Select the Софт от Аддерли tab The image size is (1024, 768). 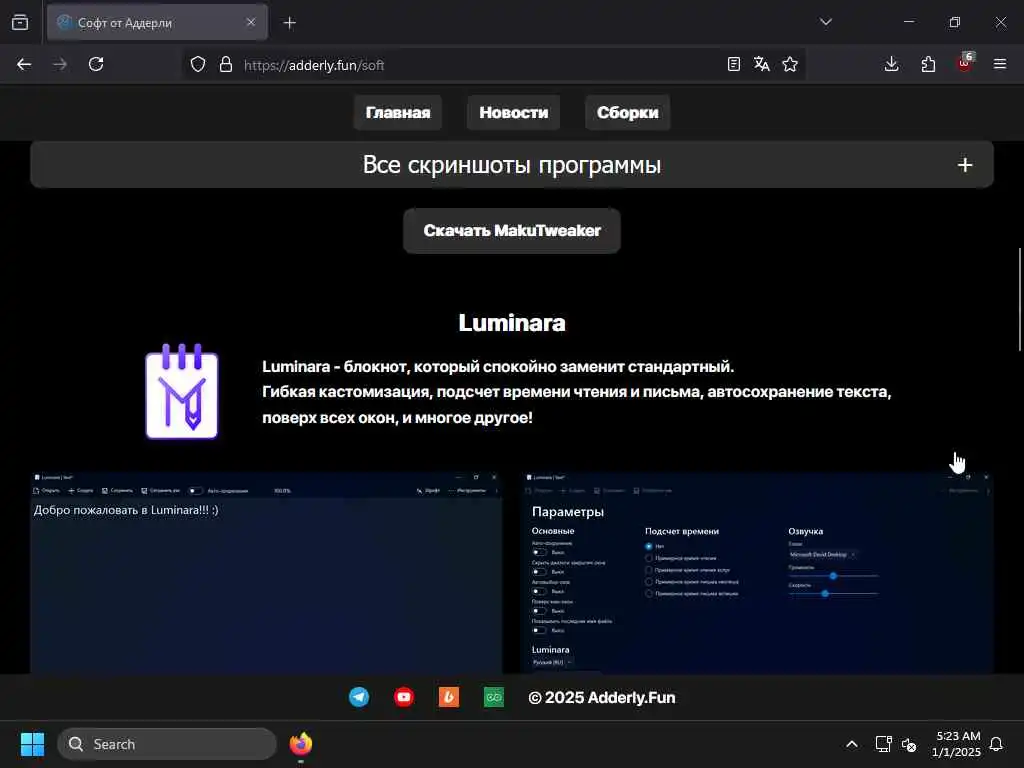pyautogui.click(x=157, y=23)
